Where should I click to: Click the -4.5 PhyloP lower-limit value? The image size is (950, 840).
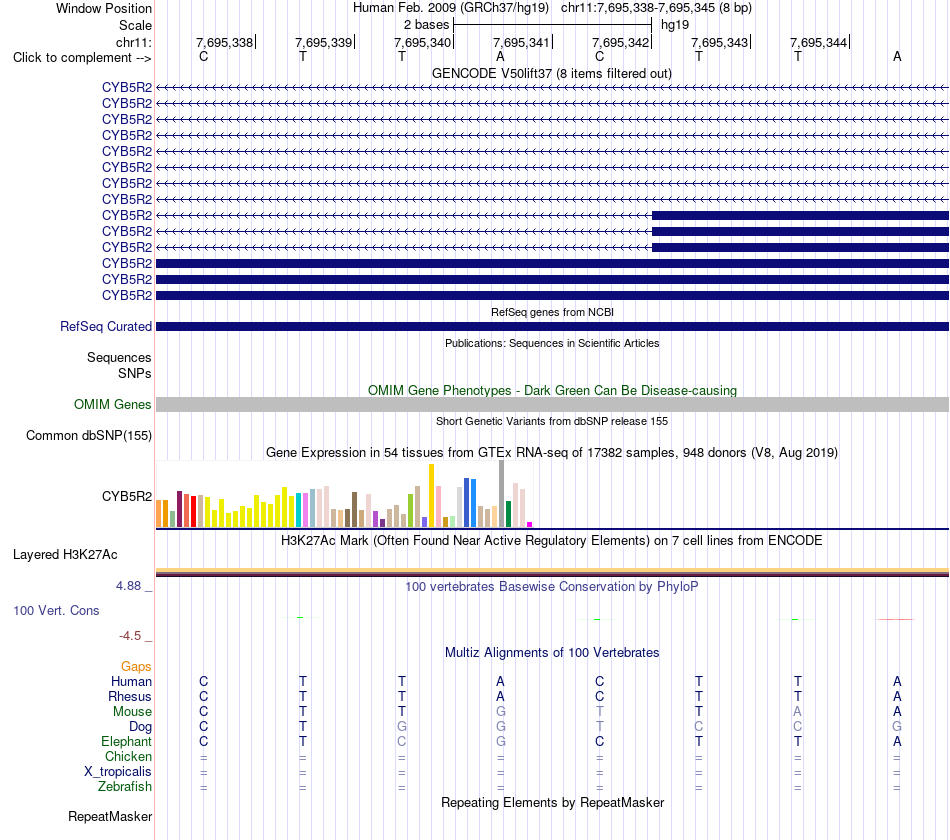(130, 636)
